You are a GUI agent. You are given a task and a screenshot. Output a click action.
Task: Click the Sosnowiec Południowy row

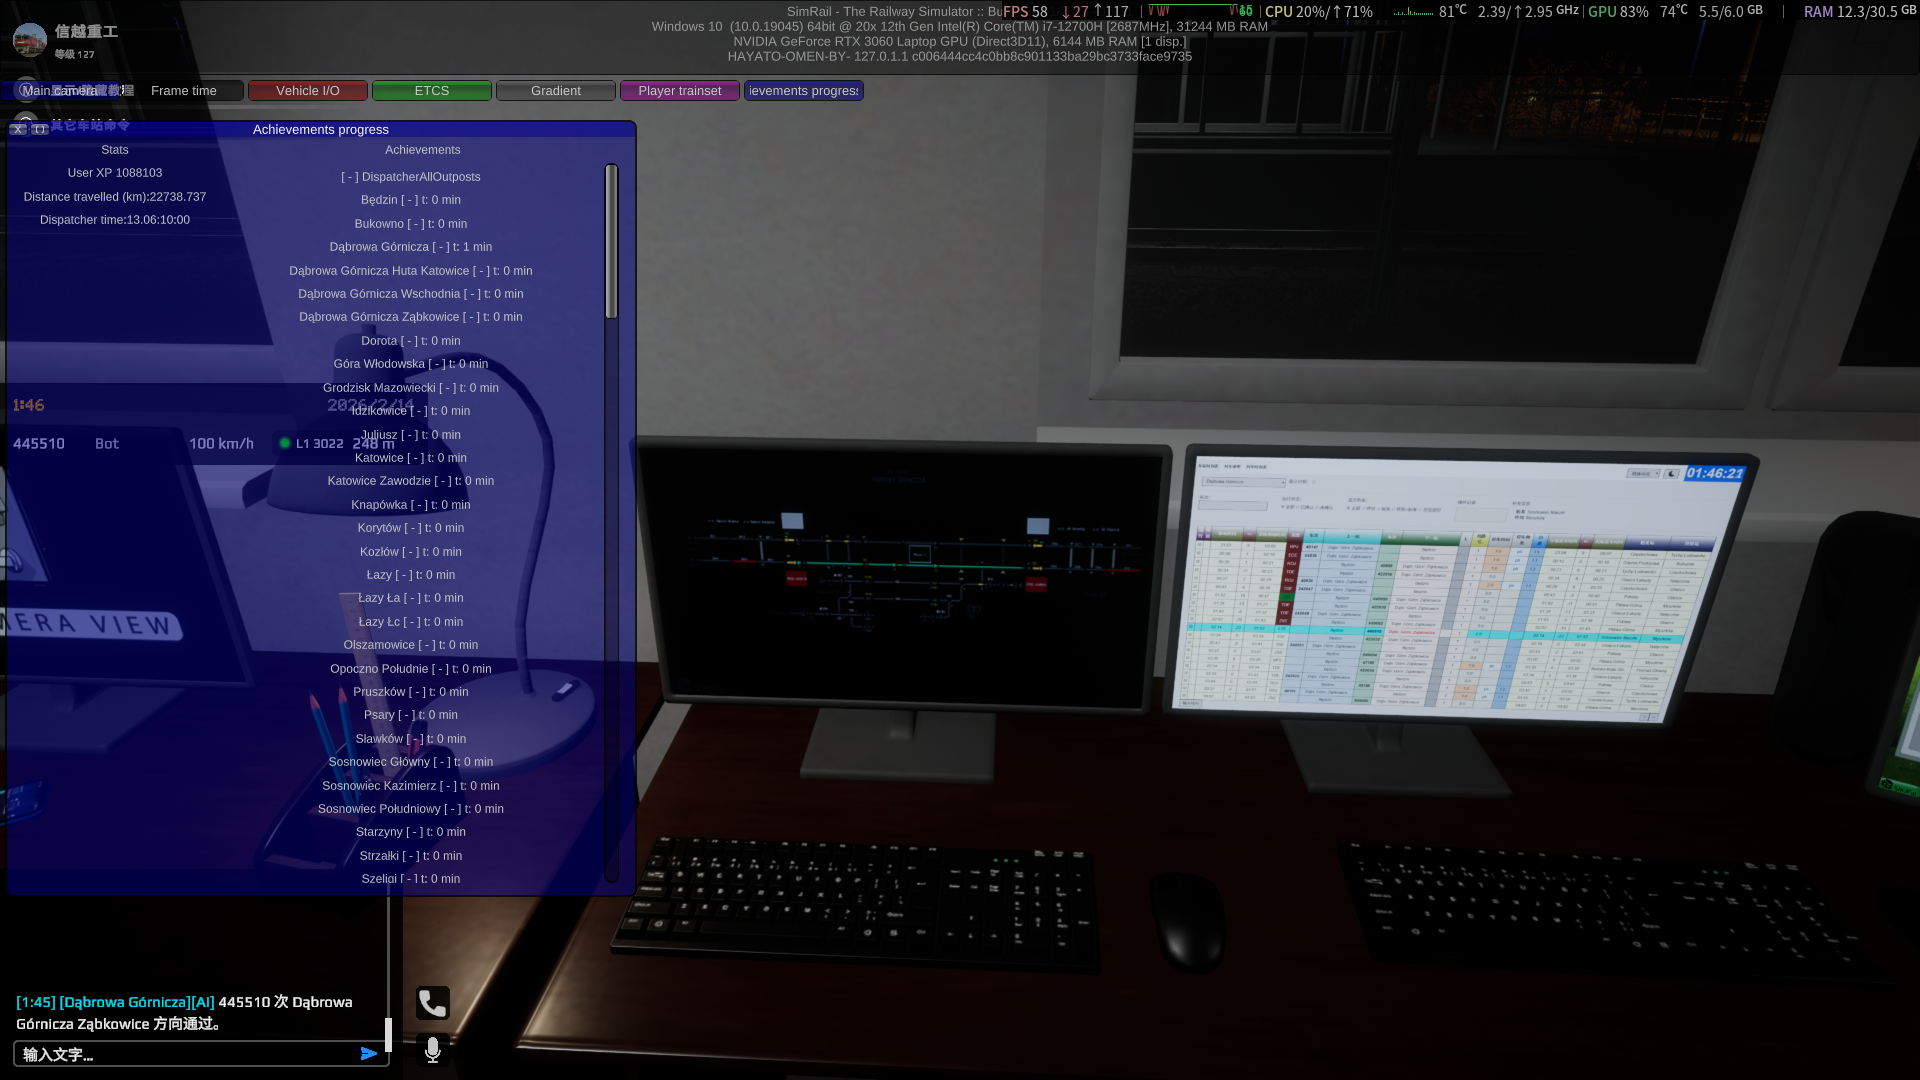point(411,809)
